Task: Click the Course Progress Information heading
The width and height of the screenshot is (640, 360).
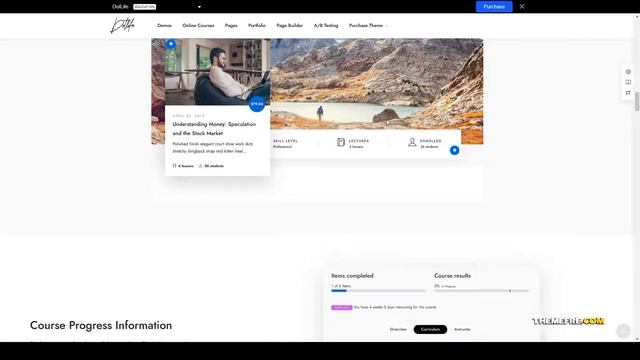Action: (101, 325)
